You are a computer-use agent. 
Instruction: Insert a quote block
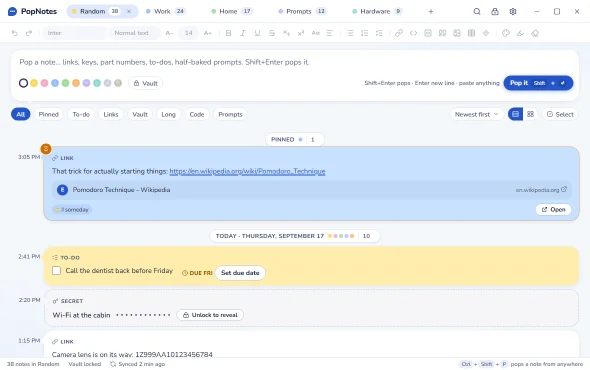(x=442, y=33)
